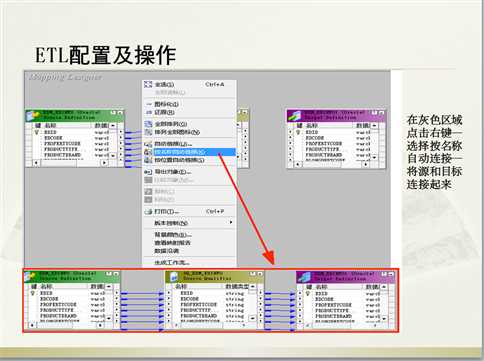The height and width of the screenshot is (361, 484).
Task: Choose 数据沿袭 in the context menu
Action: coord(189,251)
